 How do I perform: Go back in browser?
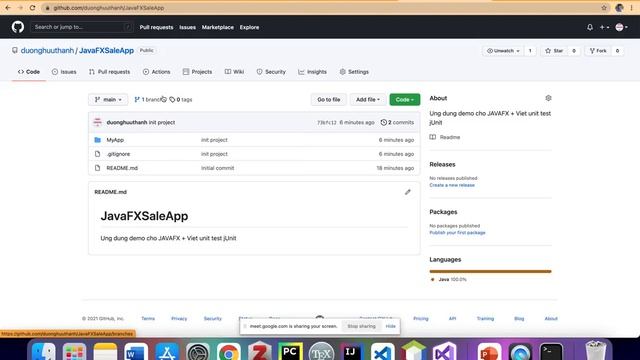pos(8,8)
